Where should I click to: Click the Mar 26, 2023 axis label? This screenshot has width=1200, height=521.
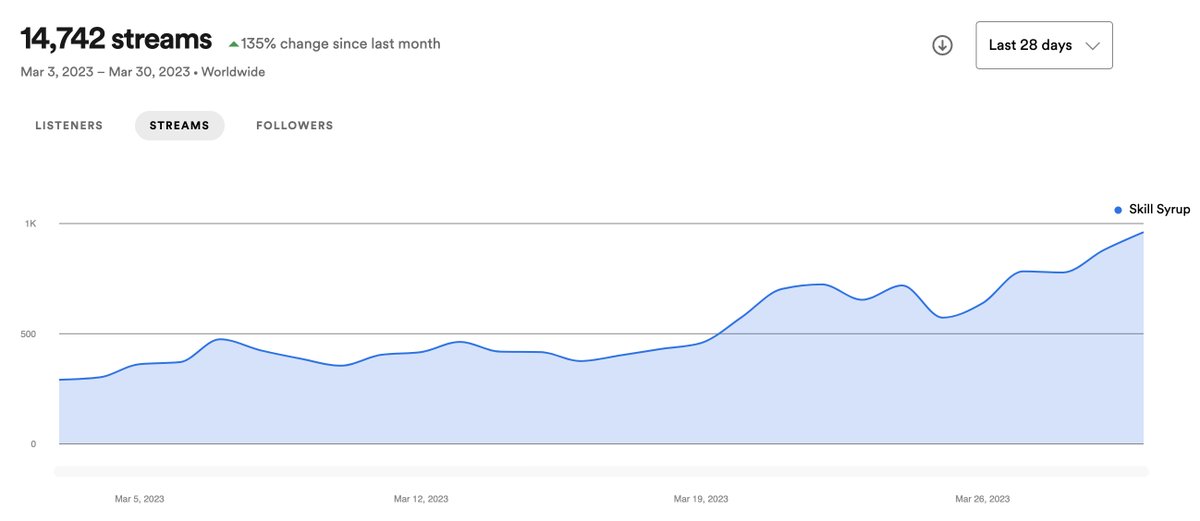pyautogui.click(x=982, y=498)
